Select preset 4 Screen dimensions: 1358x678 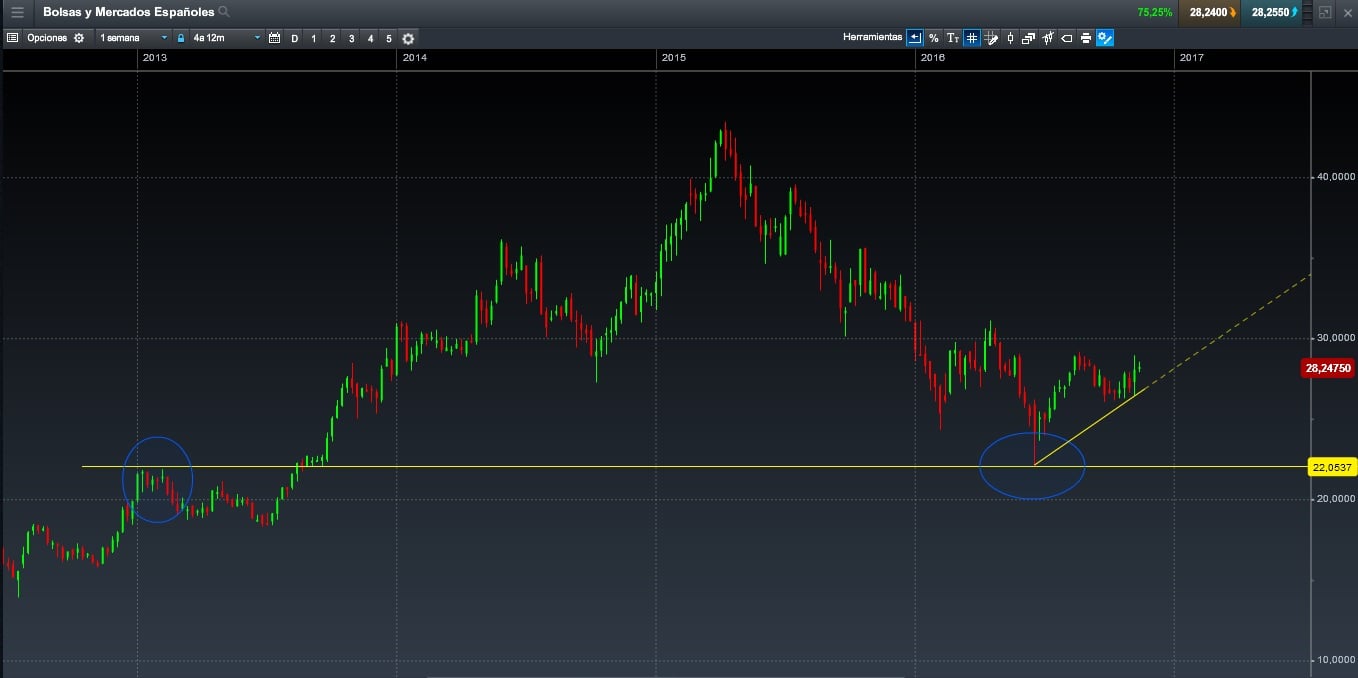370,38
